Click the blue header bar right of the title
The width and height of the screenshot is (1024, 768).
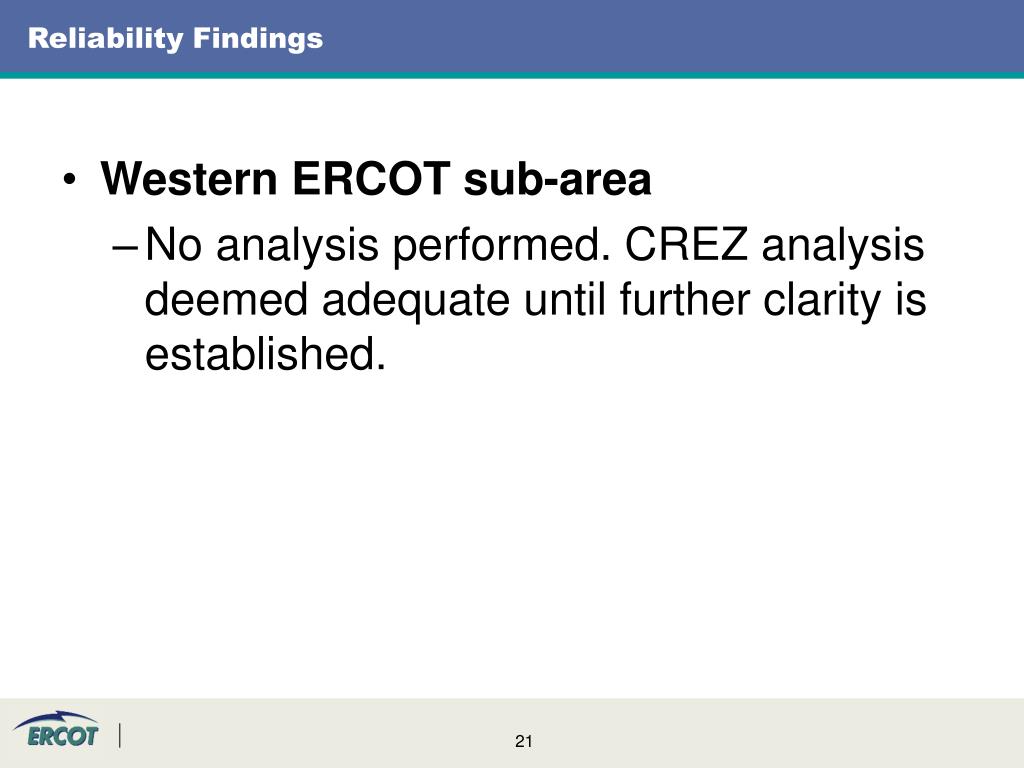pyautogui.click(x=673, y=37)
